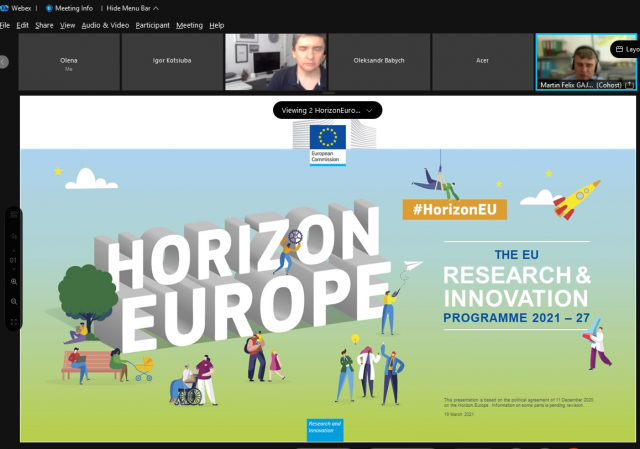
Task: Go to the previous page with the up arrow
Action: (x=13, y=251)
